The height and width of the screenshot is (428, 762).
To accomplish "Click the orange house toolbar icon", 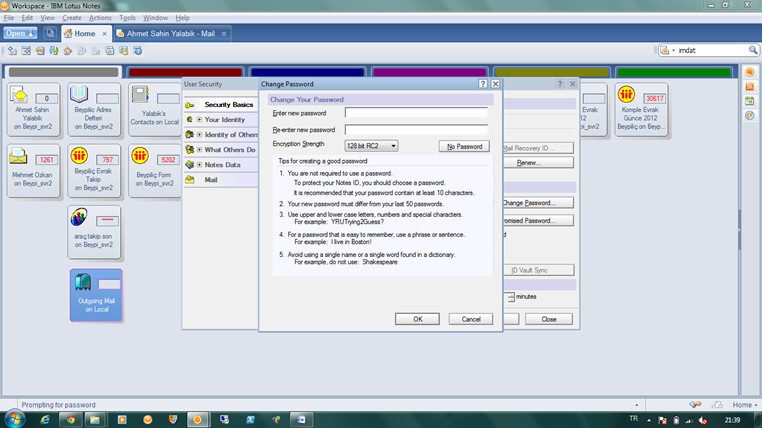I will [x=68, y=51].
